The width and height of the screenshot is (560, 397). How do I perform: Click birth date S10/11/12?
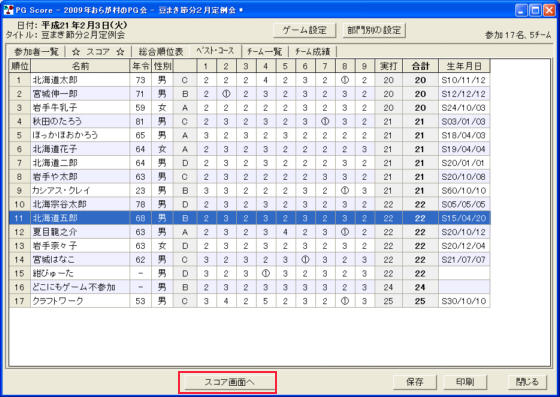[464, 80]
